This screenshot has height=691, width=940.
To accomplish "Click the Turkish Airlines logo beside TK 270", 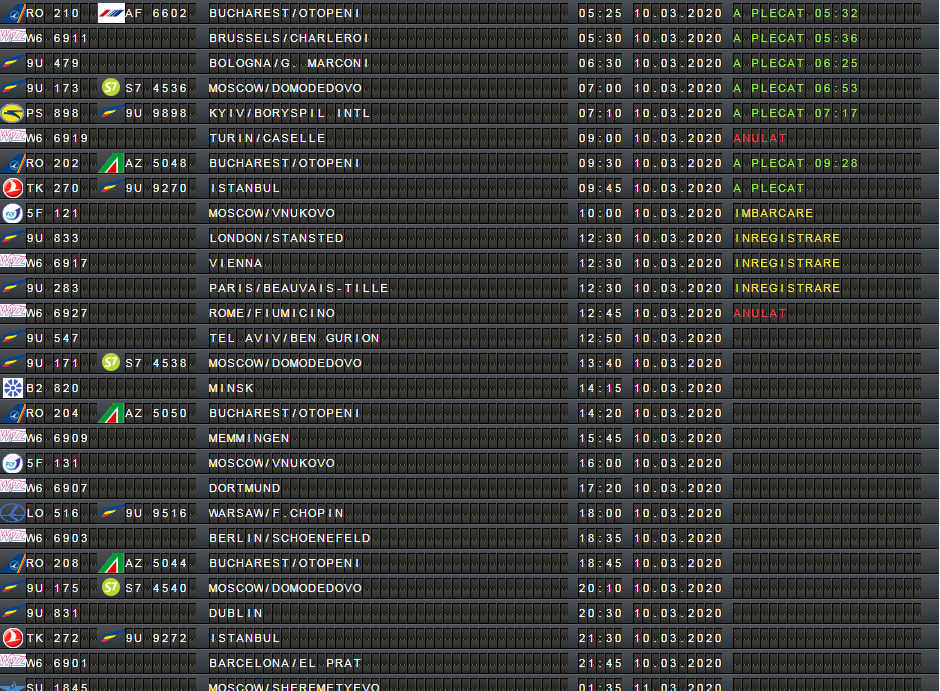I will (13, 188).
